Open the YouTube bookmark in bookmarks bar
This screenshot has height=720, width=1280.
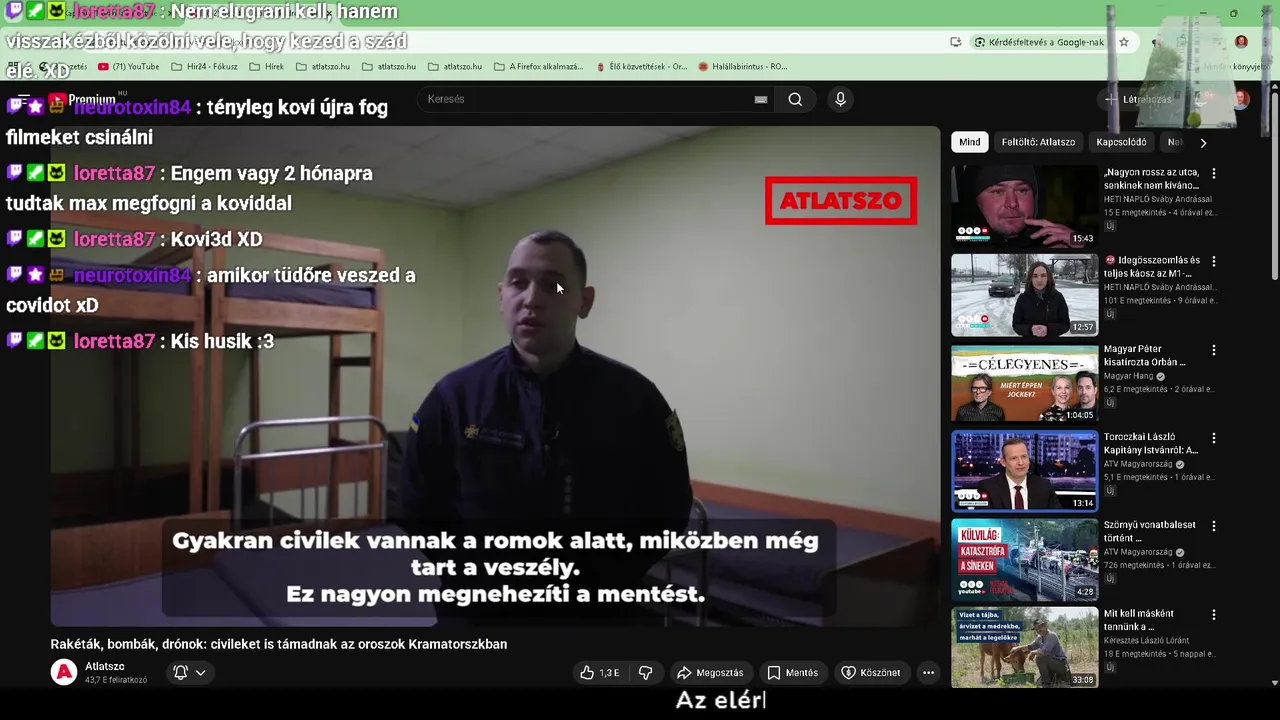(x=129, y=67)
